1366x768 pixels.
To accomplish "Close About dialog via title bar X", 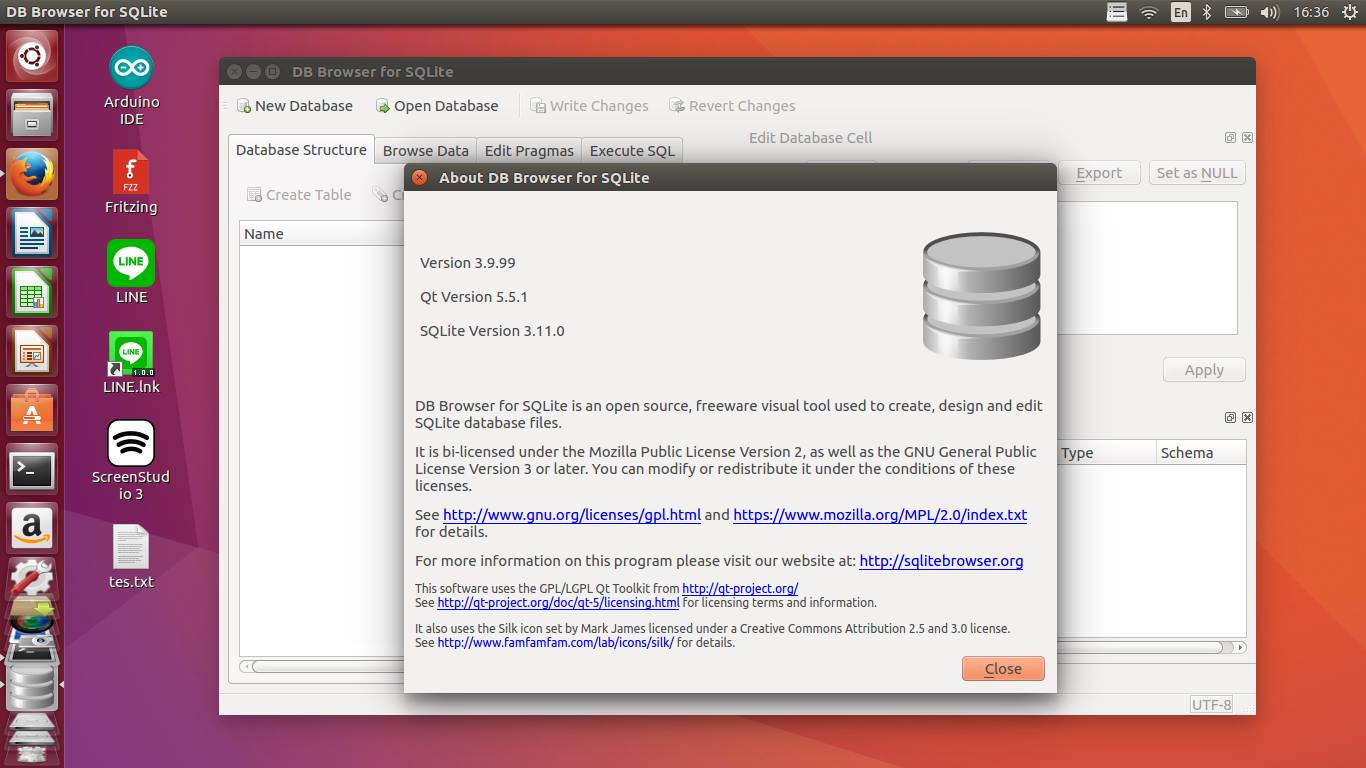I will click(x=420, y=178).
